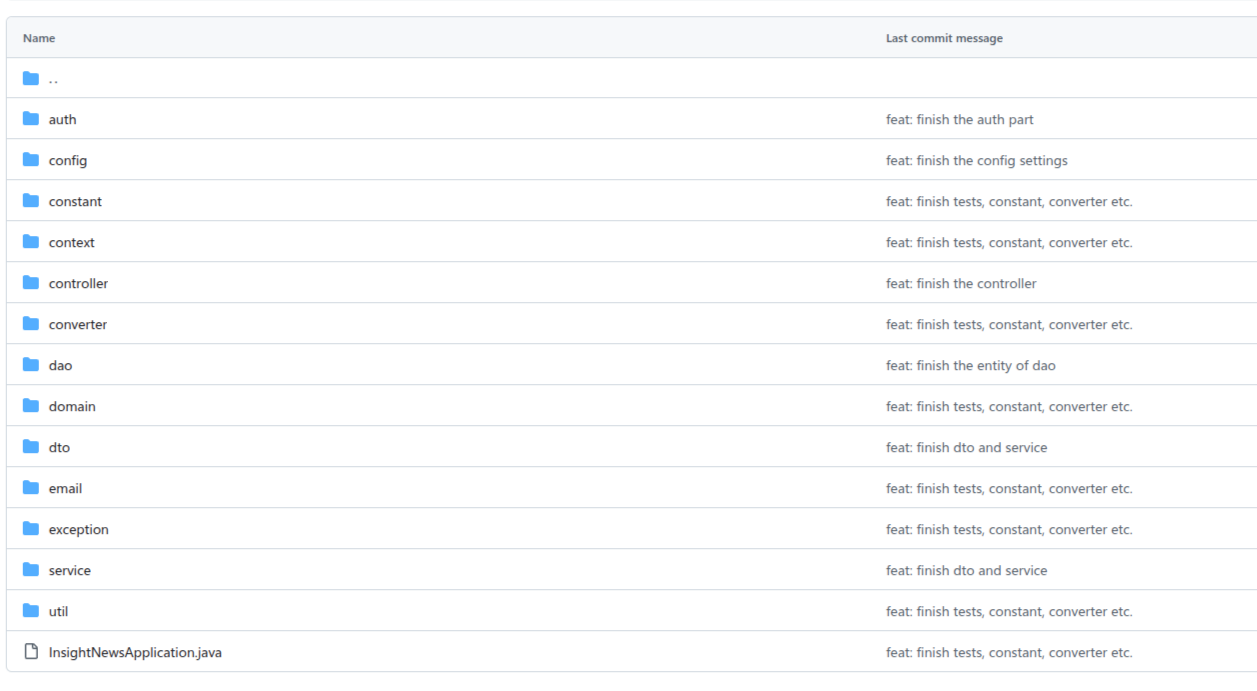Open commit 'feat: finish the controller'

click(x=961, y=284)
